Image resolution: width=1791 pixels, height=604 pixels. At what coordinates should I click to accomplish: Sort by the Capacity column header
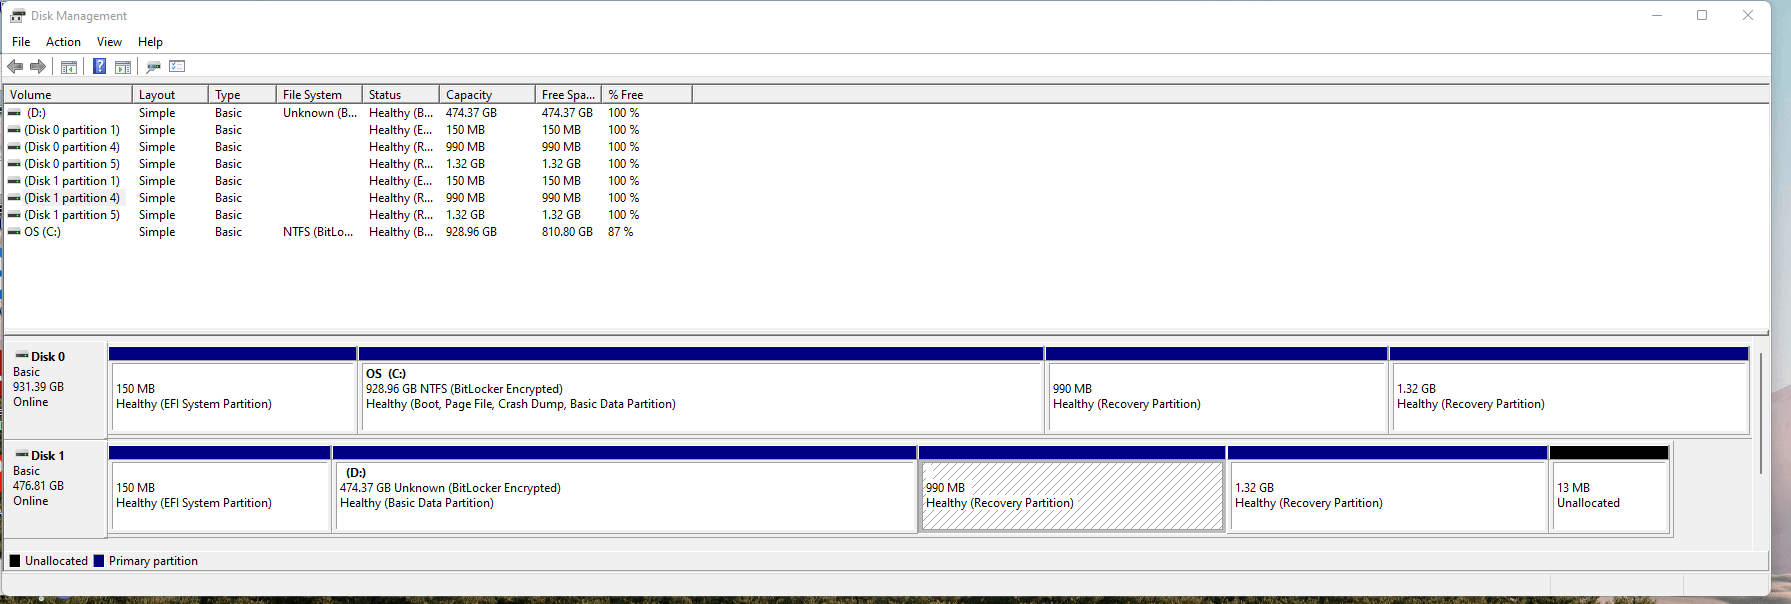[487, 95]
